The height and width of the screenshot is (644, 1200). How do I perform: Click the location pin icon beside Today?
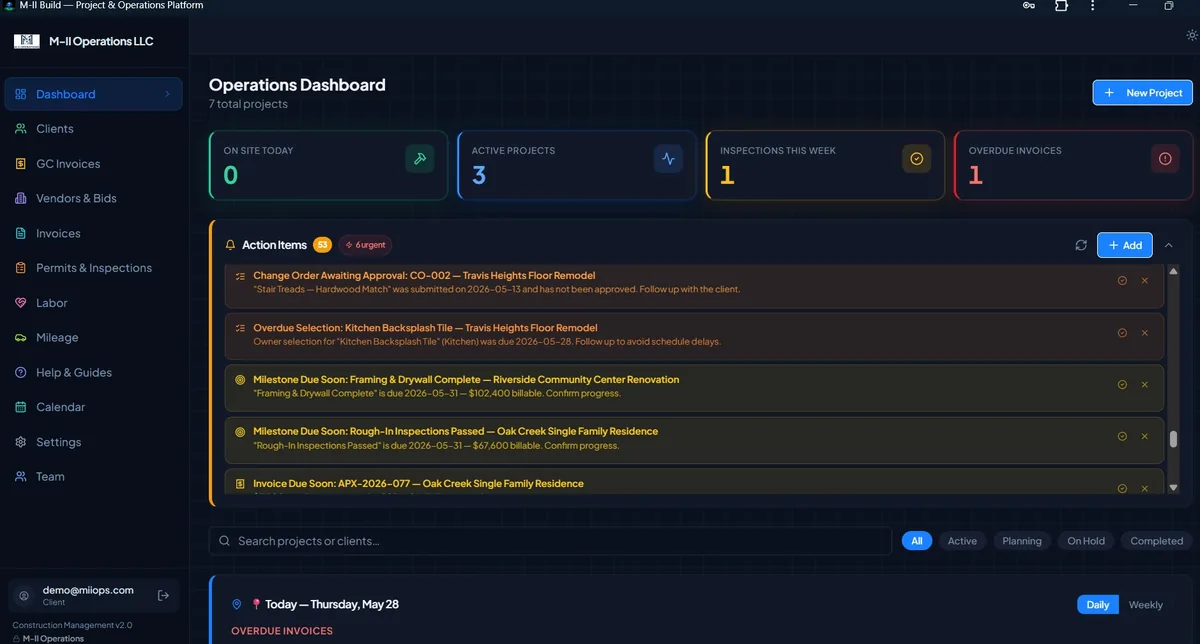[237, 605]
